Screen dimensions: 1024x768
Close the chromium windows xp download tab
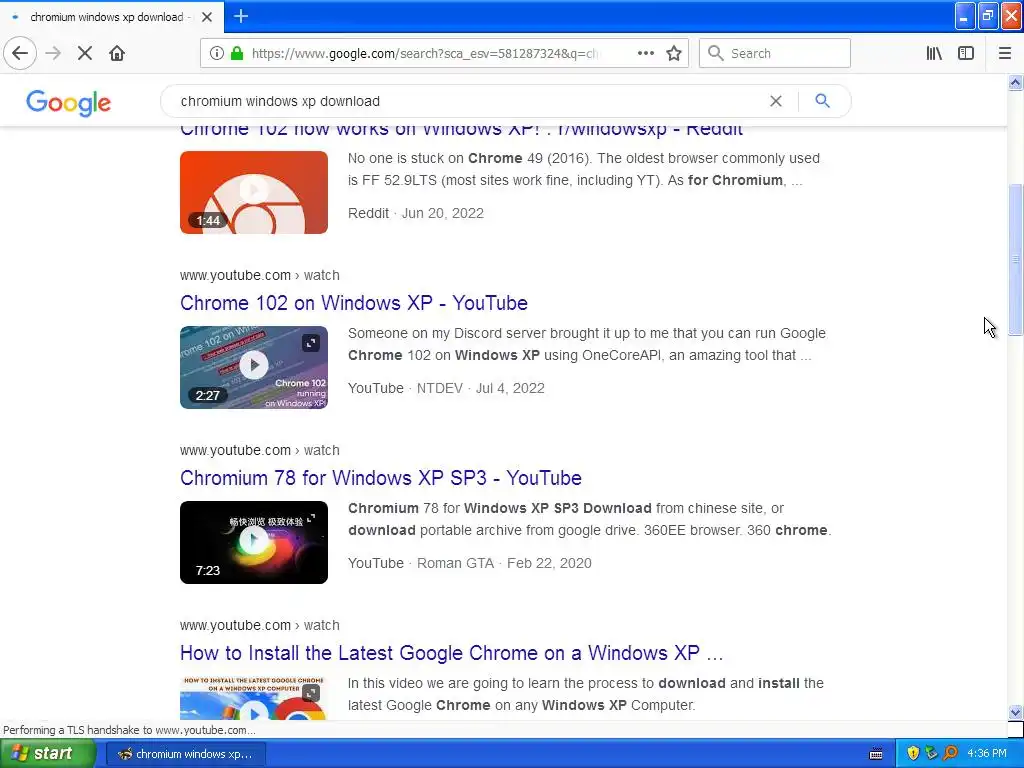pyautogui.click(x=207, y=17)
